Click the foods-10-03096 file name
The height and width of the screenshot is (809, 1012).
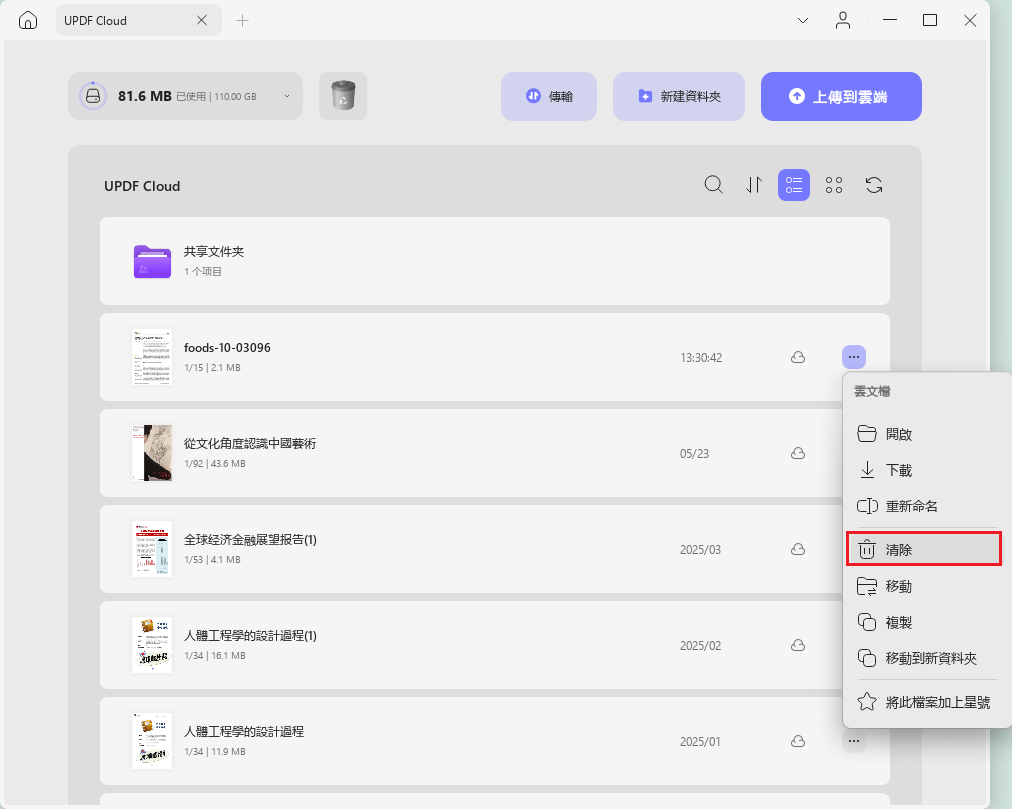coord(227,347)
